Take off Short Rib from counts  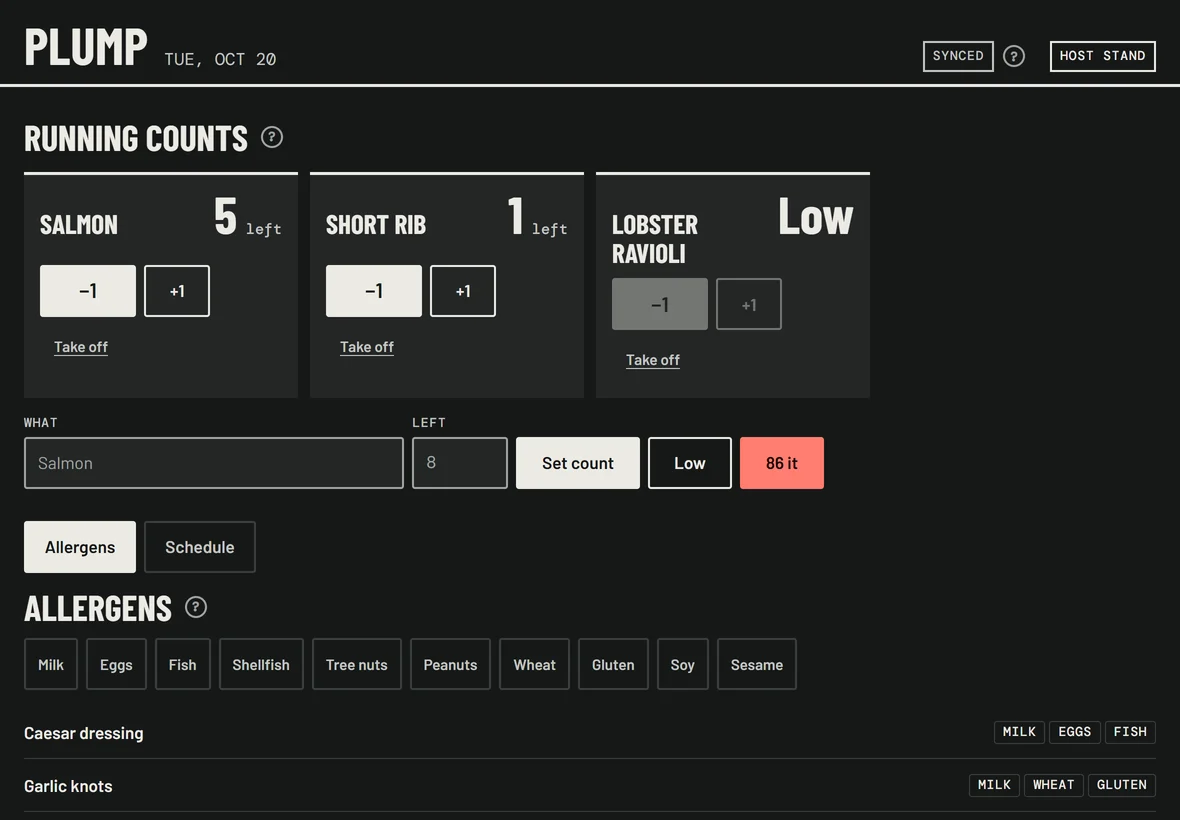366,347
